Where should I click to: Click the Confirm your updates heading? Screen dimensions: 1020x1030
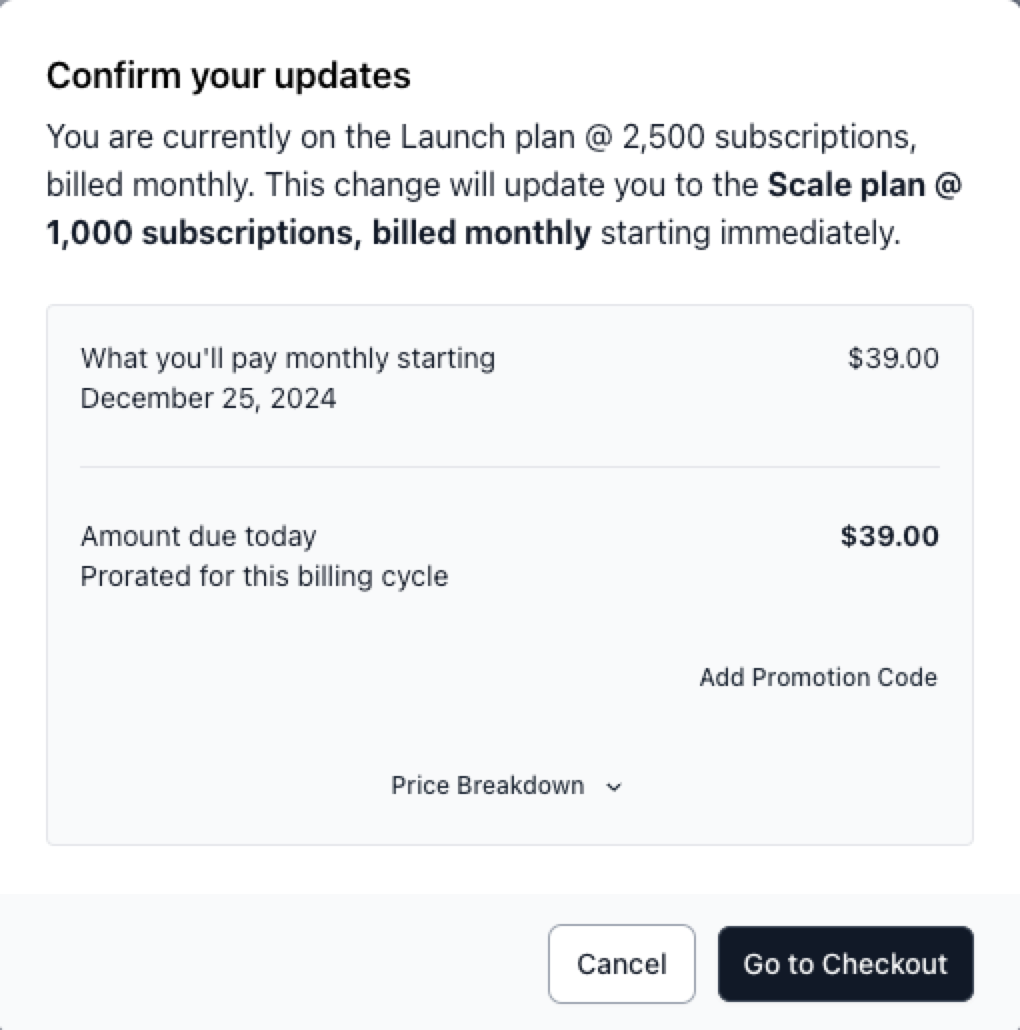click(228, 74)
